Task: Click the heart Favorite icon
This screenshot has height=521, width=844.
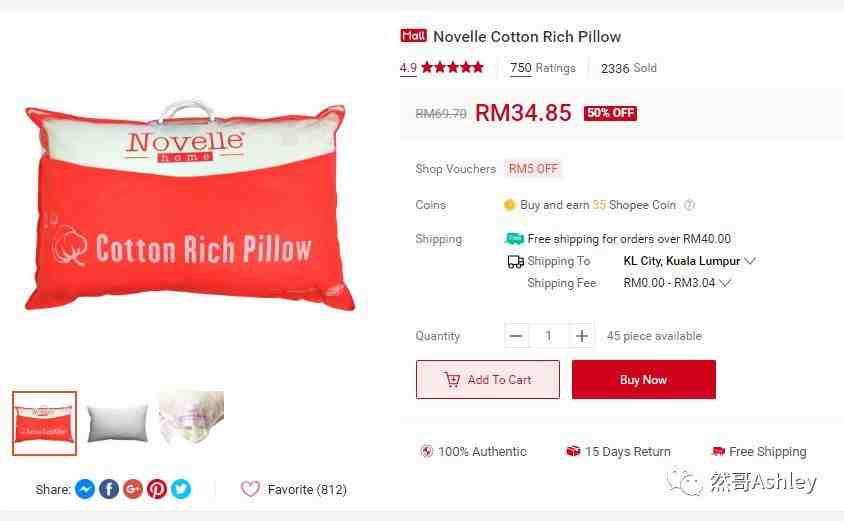Action: point(250,489)
